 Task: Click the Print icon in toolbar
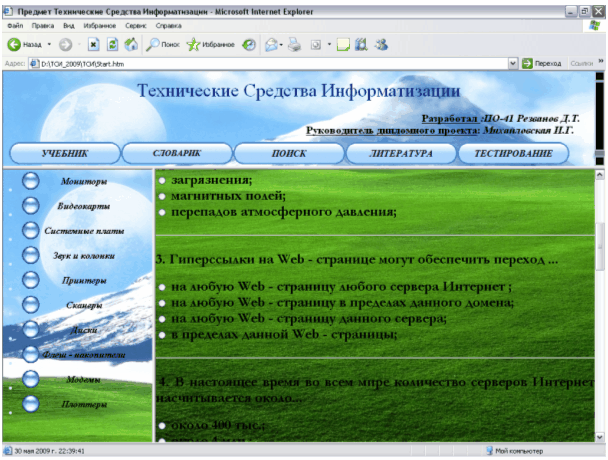click(293, 45)
